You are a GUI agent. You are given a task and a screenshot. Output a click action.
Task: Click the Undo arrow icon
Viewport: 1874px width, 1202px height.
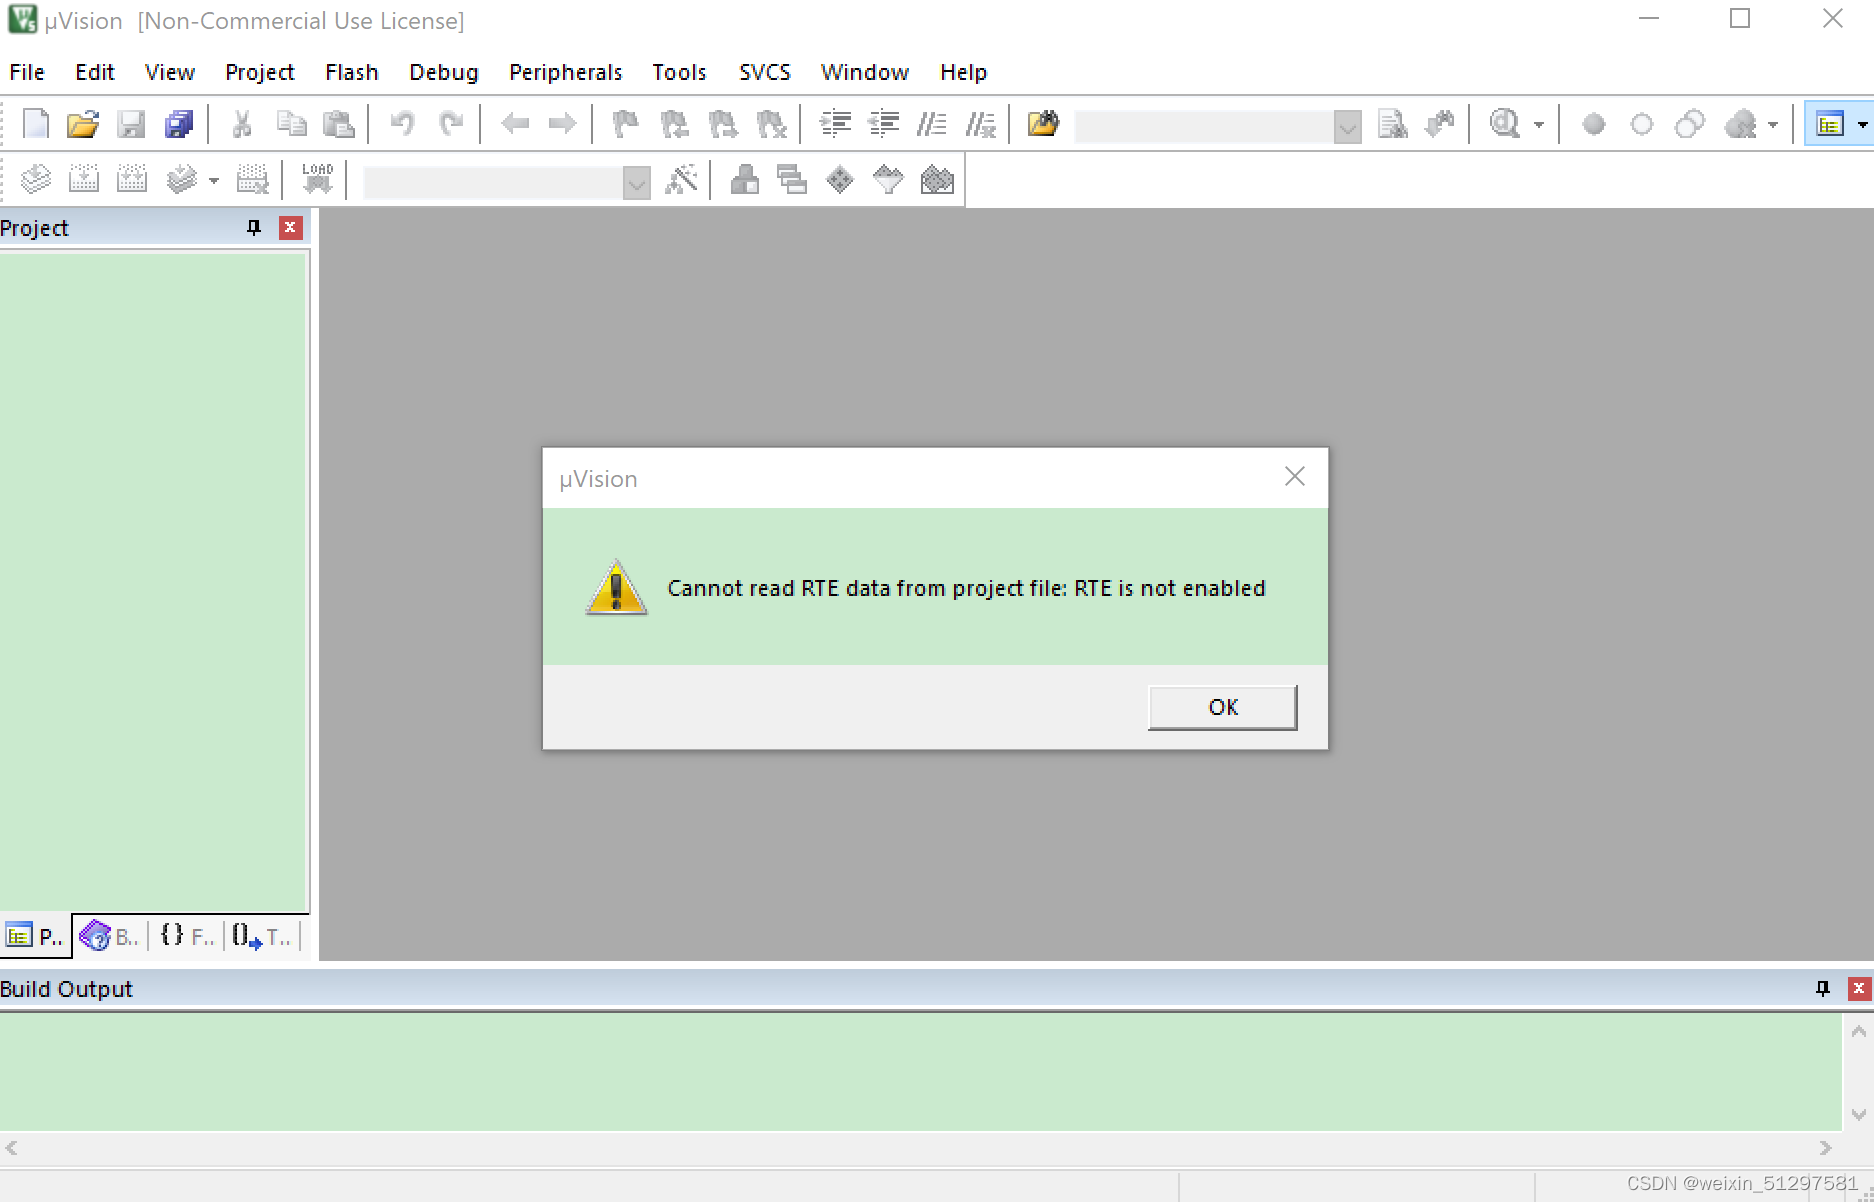click(402, 124)
